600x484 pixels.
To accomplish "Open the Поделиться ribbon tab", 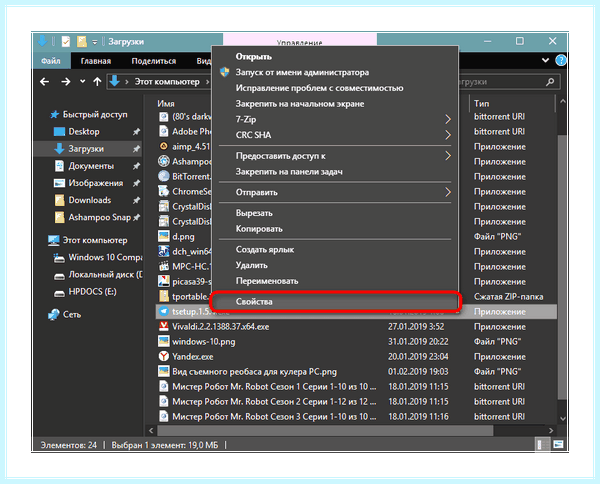I will 154,61.
